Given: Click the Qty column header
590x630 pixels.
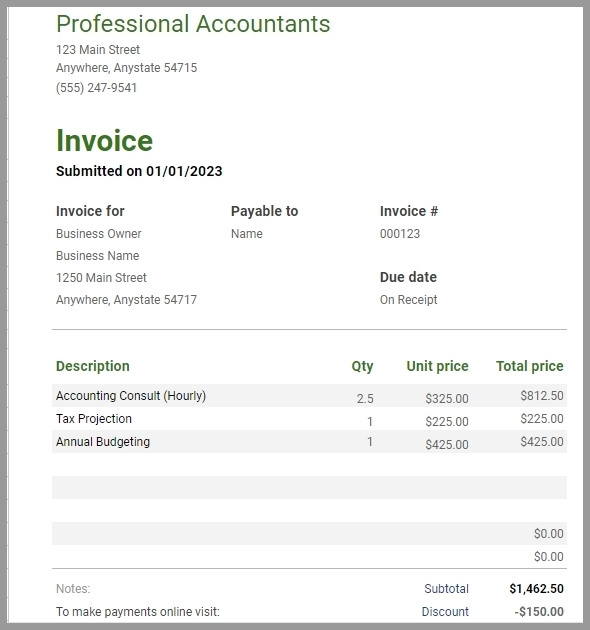Looking at the screenshot, I should click(x=363, y=366).
